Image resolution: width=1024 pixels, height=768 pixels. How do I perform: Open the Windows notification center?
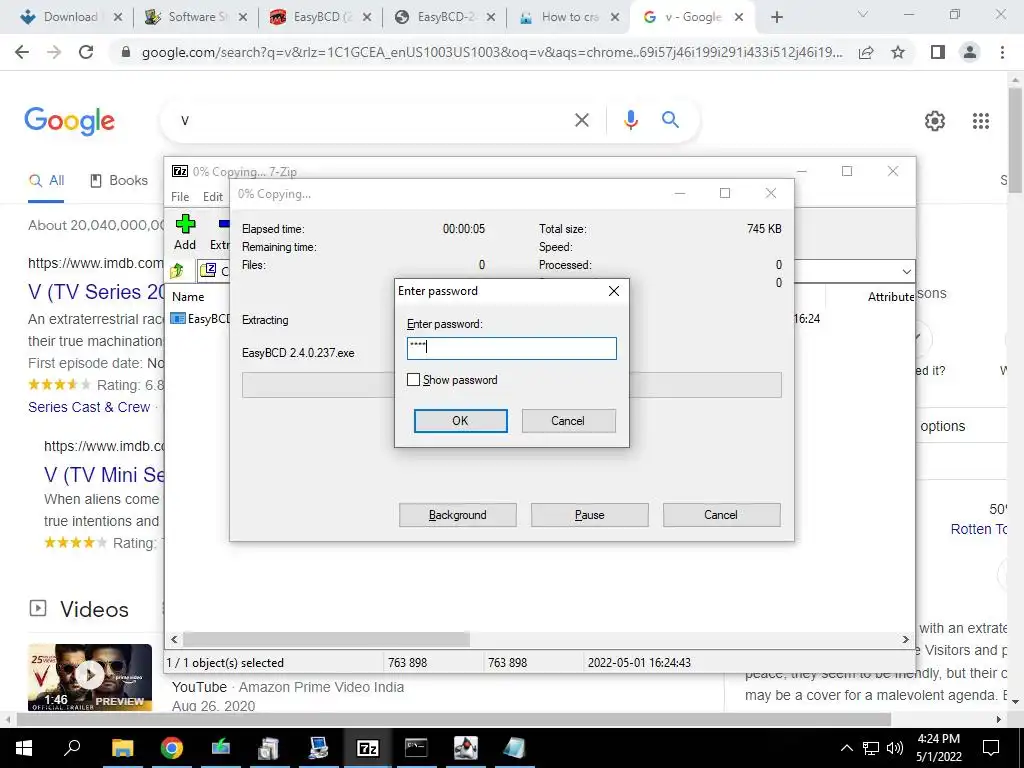pos(991,748)
